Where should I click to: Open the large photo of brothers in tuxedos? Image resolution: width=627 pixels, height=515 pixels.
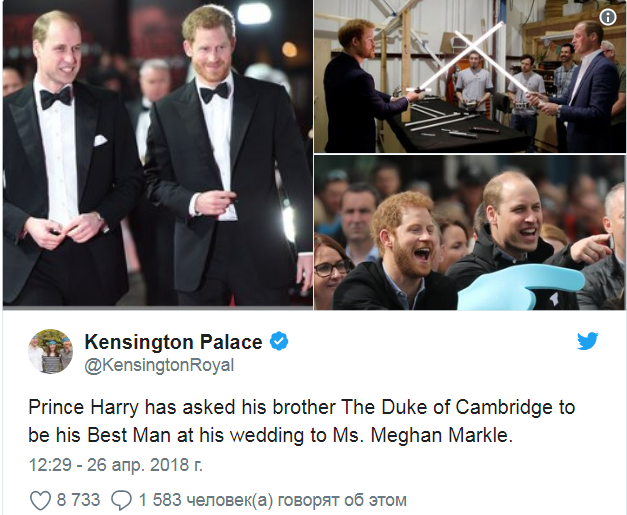(x=157, y=153)
